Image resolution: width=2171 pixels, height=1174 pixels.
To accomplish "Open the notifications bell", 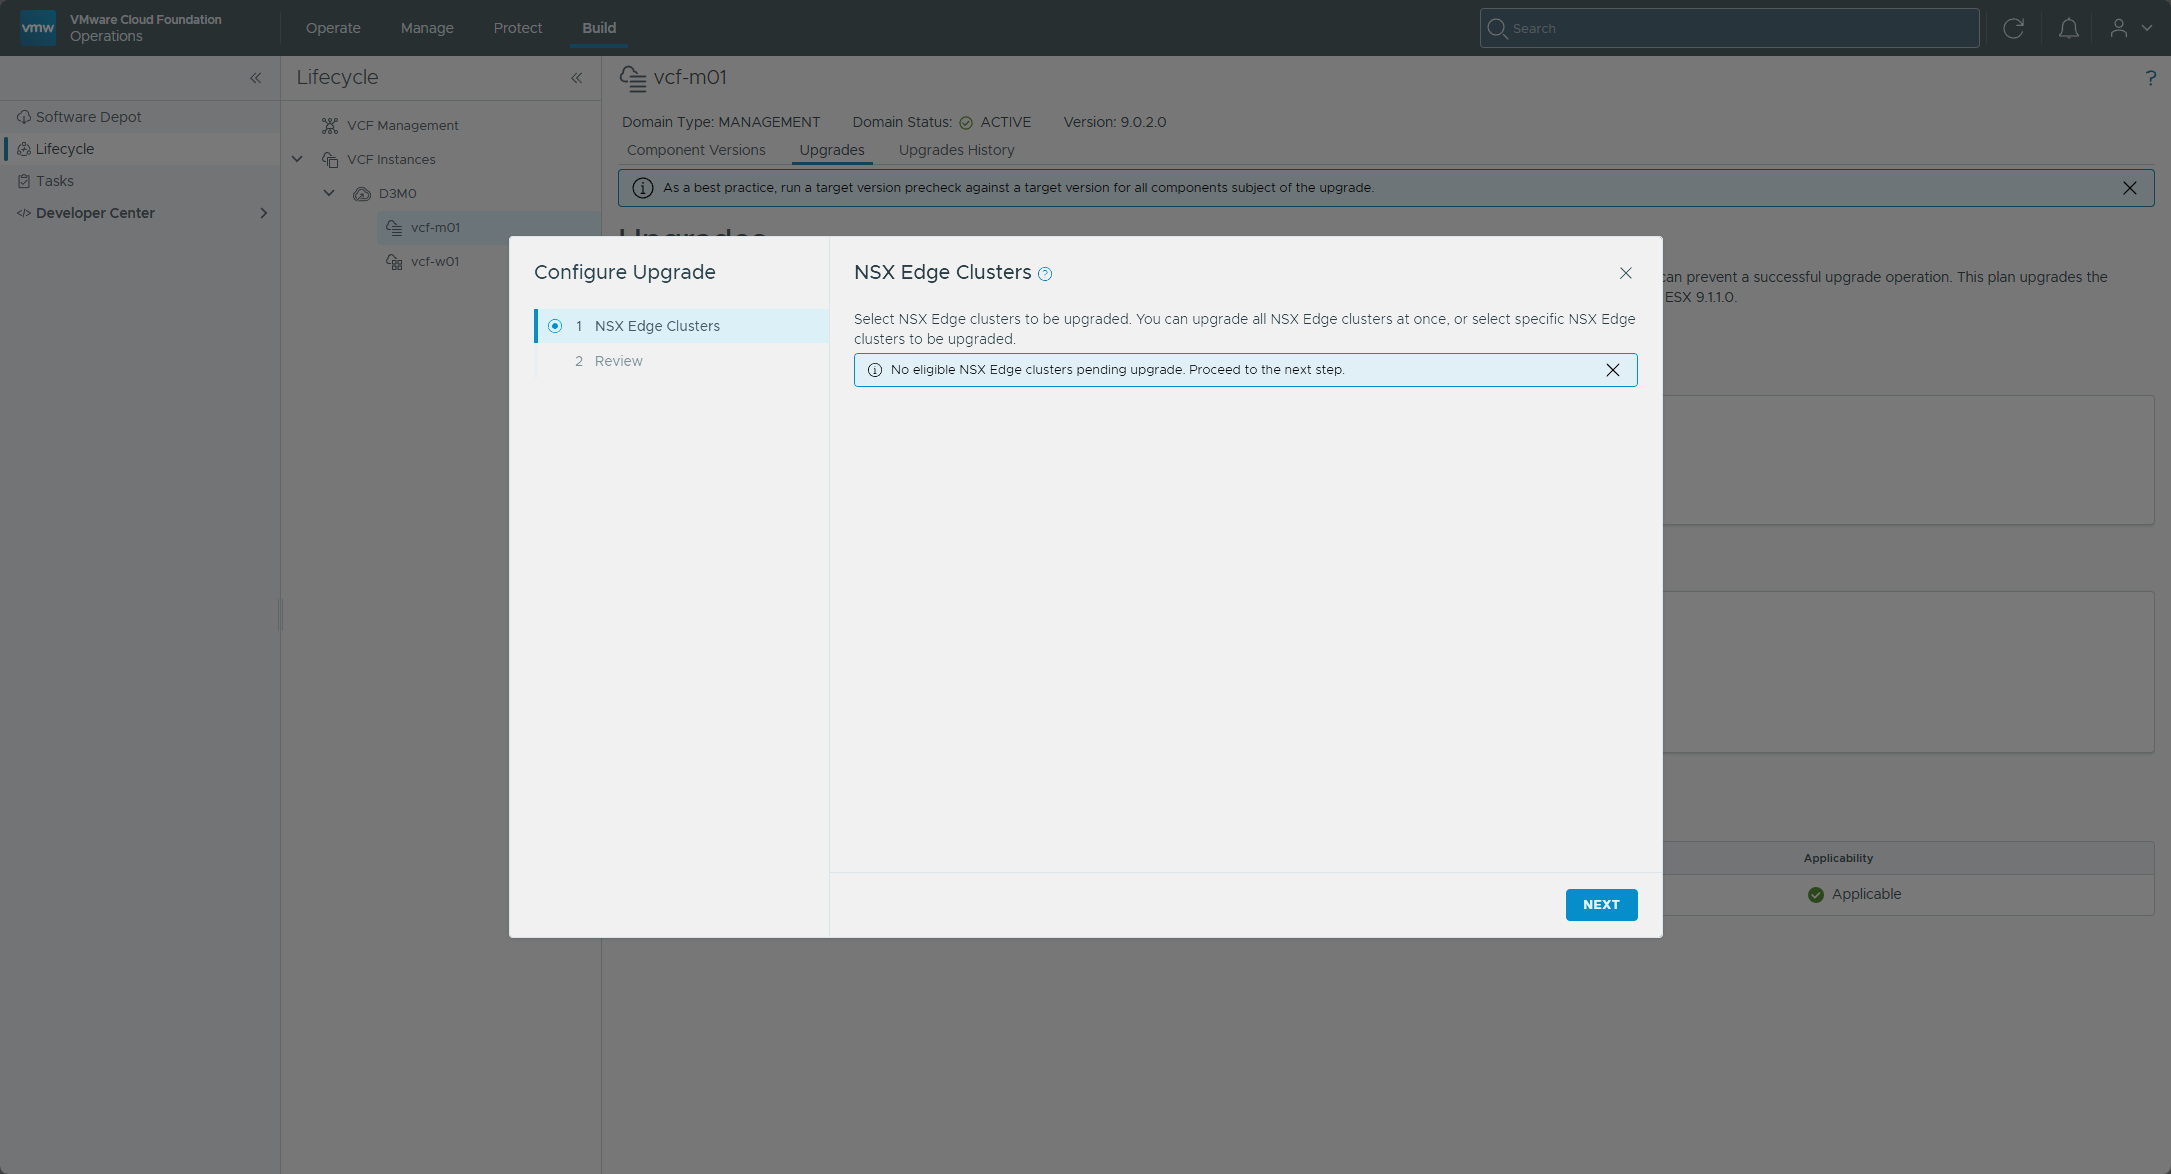I will tap(2069, 28).
